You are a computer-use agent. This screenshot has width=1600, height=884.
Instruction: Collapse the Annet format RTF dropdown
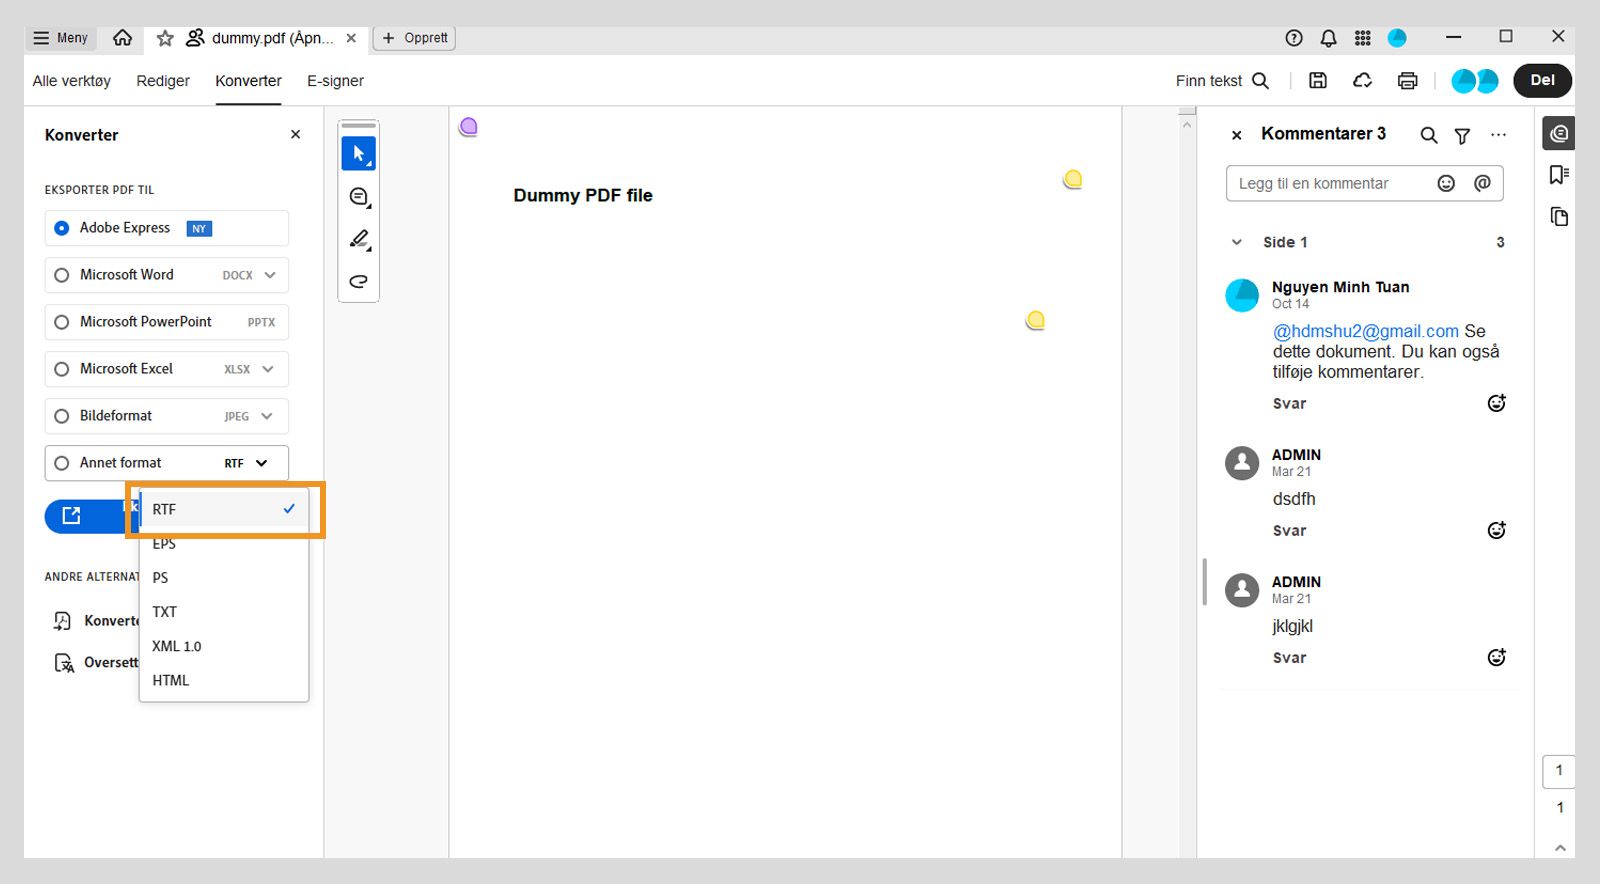tap(261, 463)
